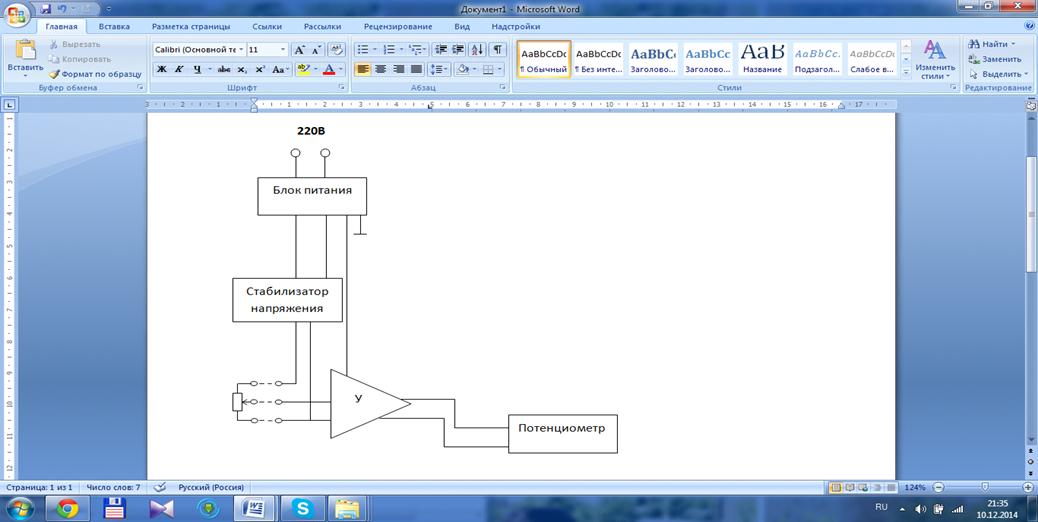Image resolution: width=1038 pixels, height=522 pixels.
Task: Click the Save icon in Quick Access Toolbar
Action: [45, 9]
